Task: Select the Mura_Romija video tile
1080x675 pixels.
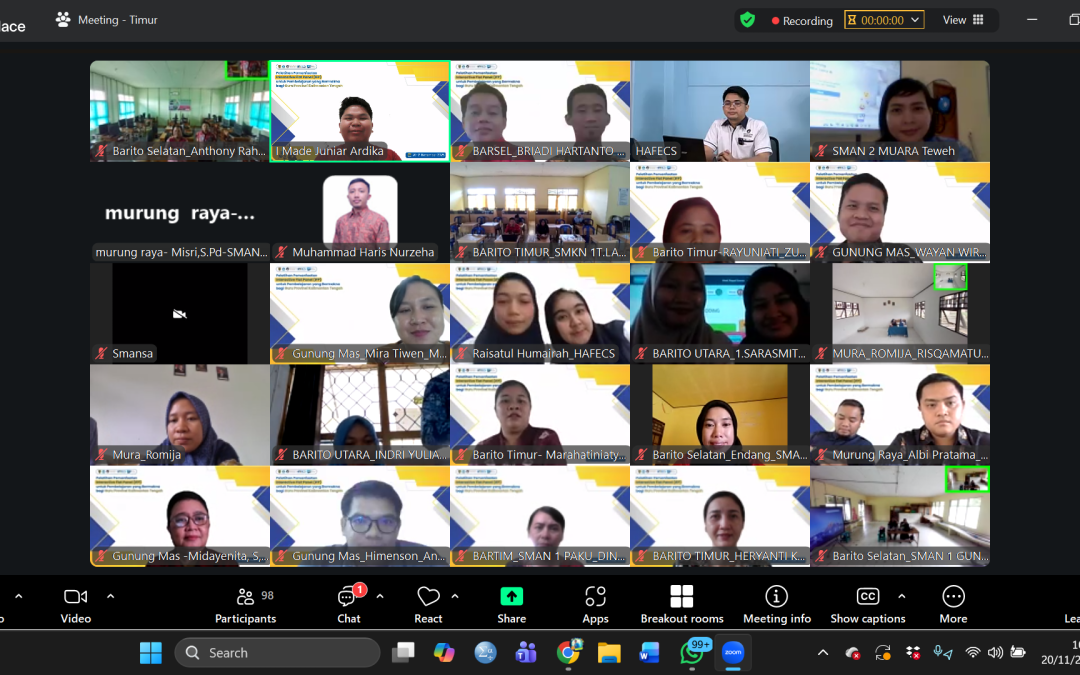Action: tap(179, 415)
